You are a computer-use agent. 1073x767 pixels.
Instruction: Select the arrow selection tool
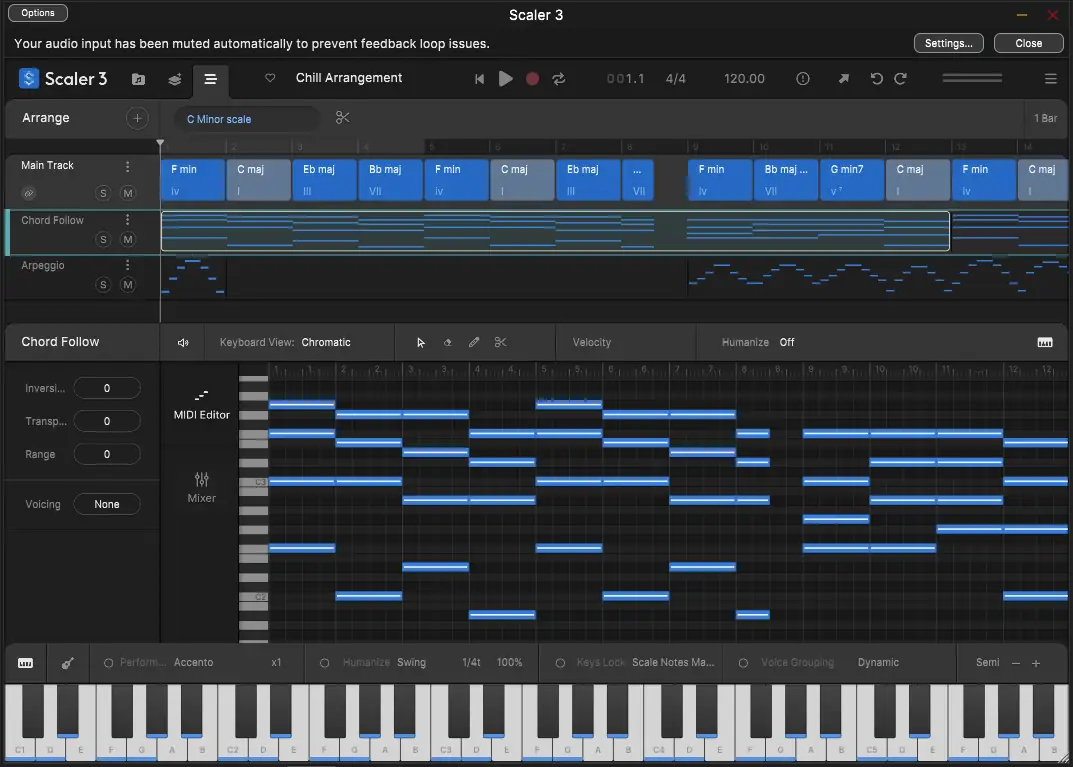pyautogui.click(x=421, y=342)
